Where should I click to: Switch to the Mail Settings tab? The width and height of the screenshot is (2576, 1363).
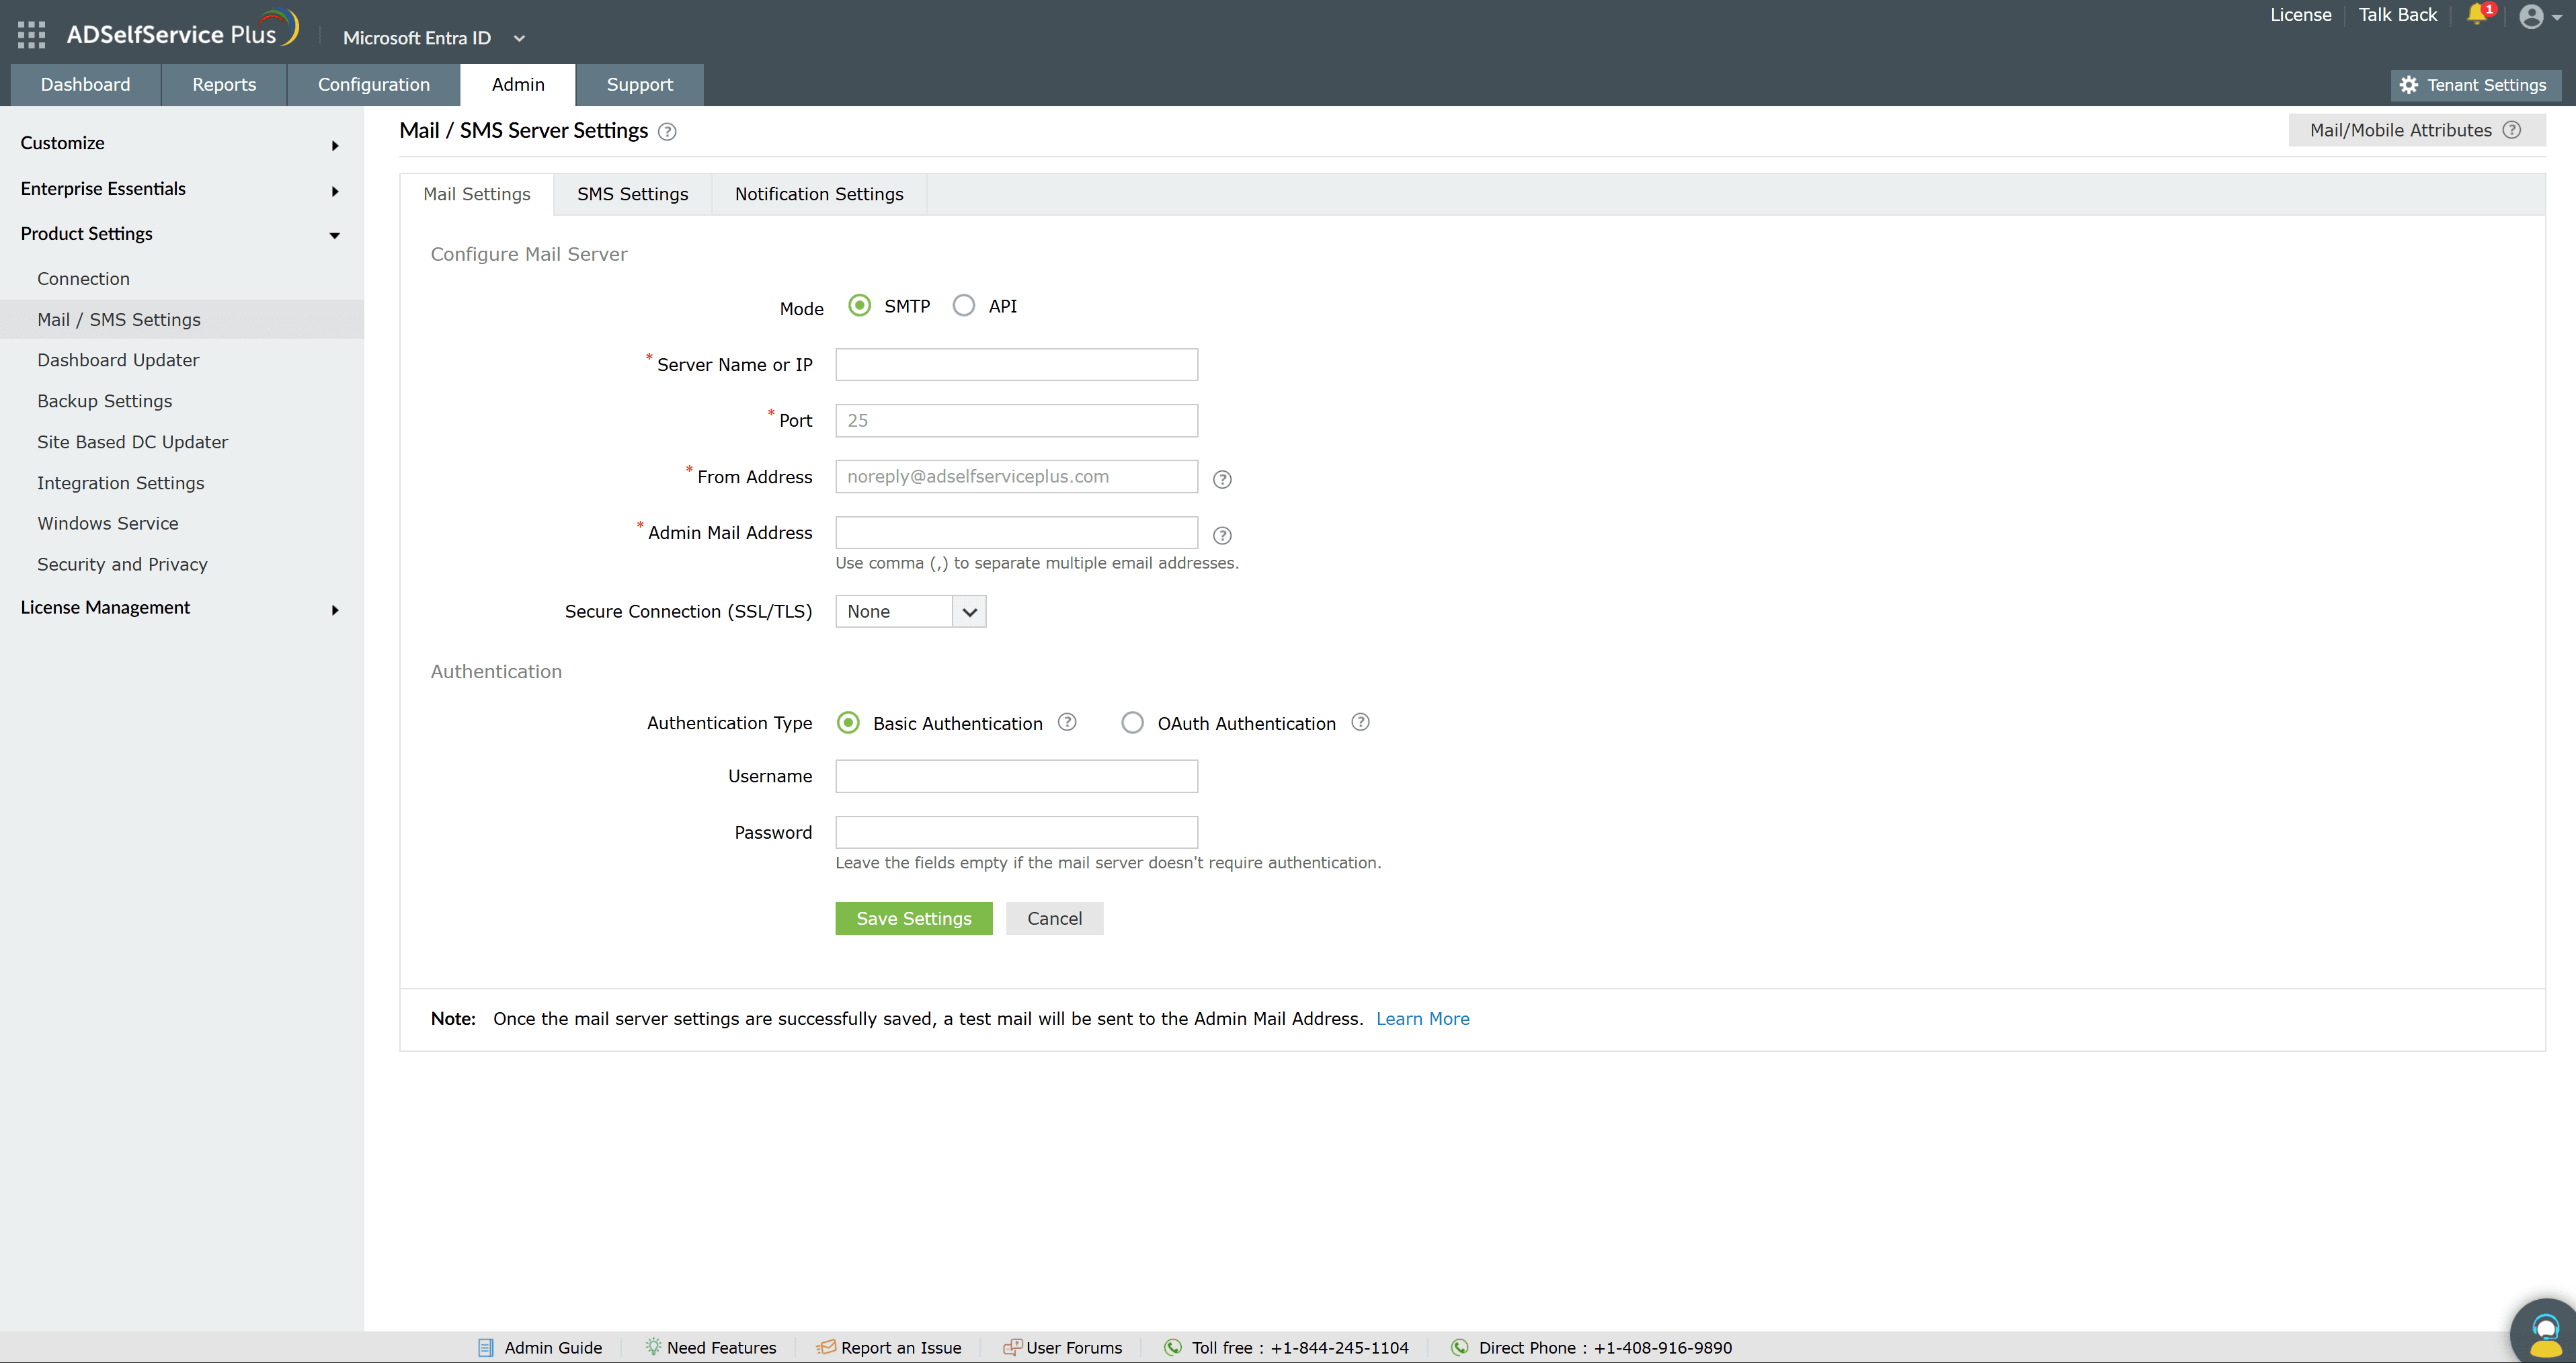(x=477, y=194)
